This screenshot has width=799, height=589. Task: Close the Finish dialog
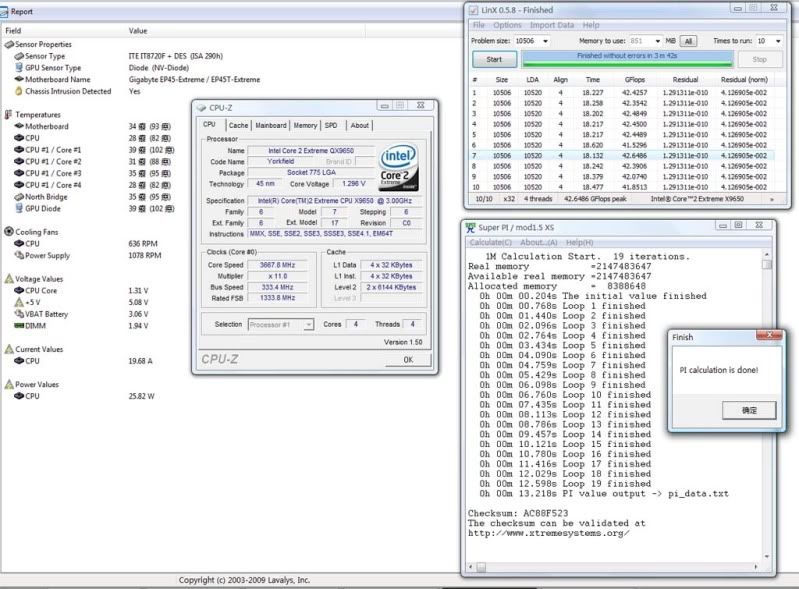pos(769,335)
